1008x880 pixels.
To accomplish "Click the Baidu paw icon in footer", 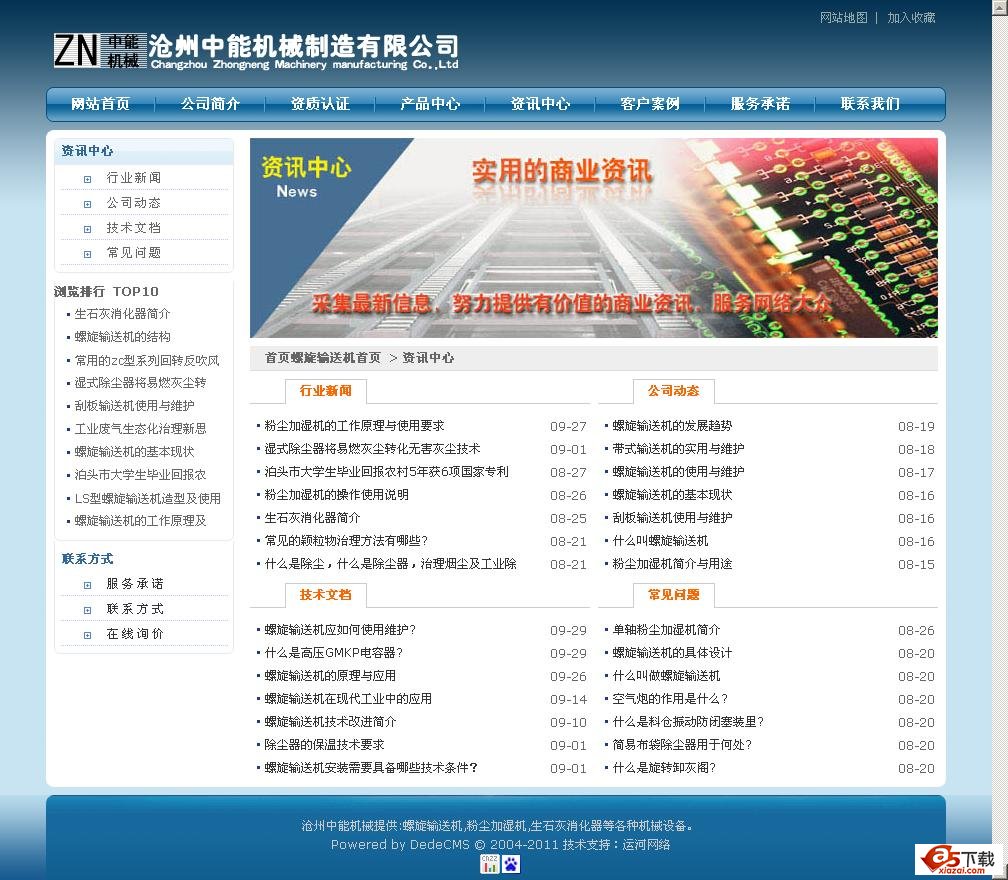I will point(511,863).
